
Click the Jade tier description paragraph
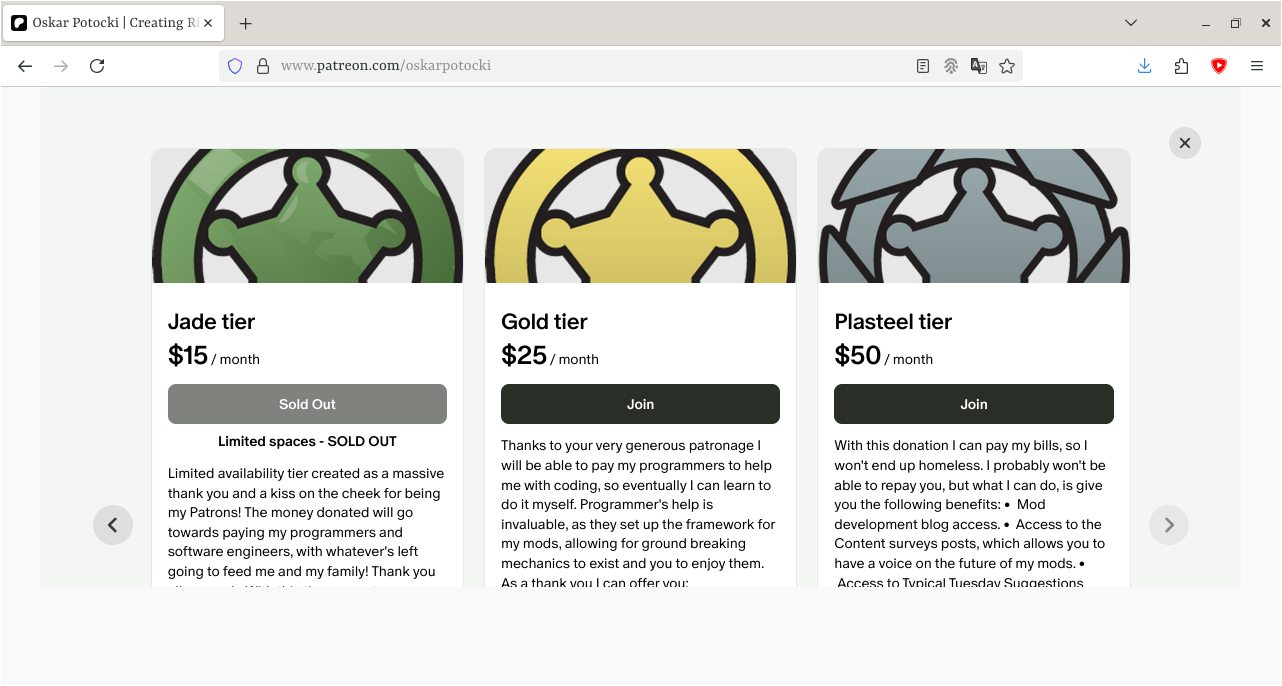pos(307,525)
